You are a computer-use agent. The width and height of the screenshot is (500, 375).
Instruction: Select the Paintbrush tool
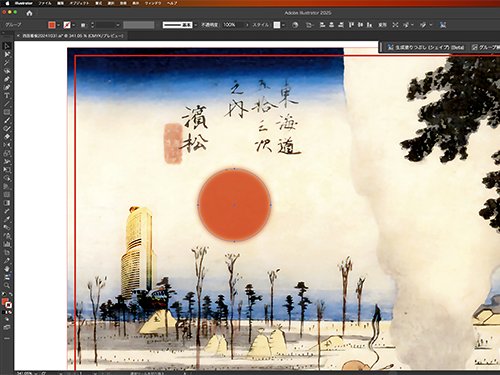click(x=7, y=120)
